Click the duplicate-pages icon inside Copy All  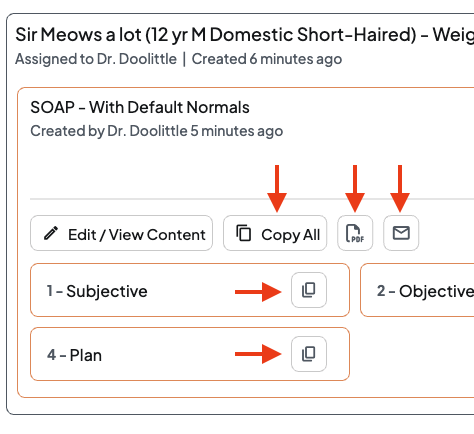244,233
